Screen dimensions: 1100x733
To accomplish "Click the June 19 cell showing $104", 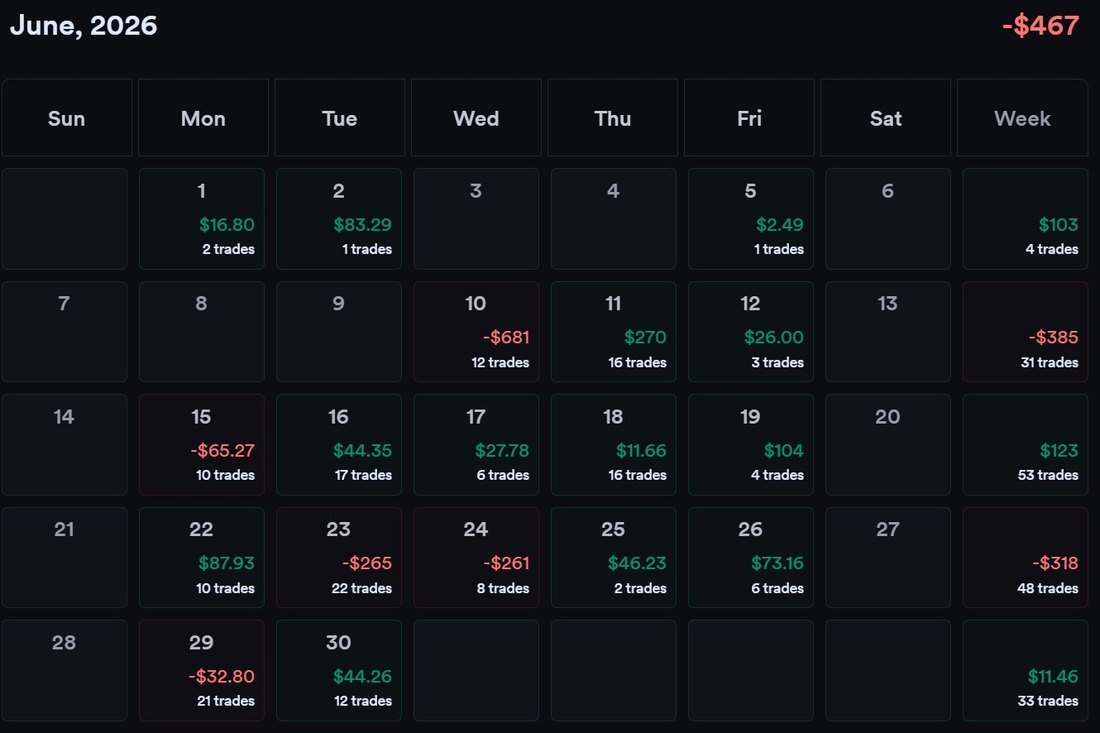I will [751, 445].
